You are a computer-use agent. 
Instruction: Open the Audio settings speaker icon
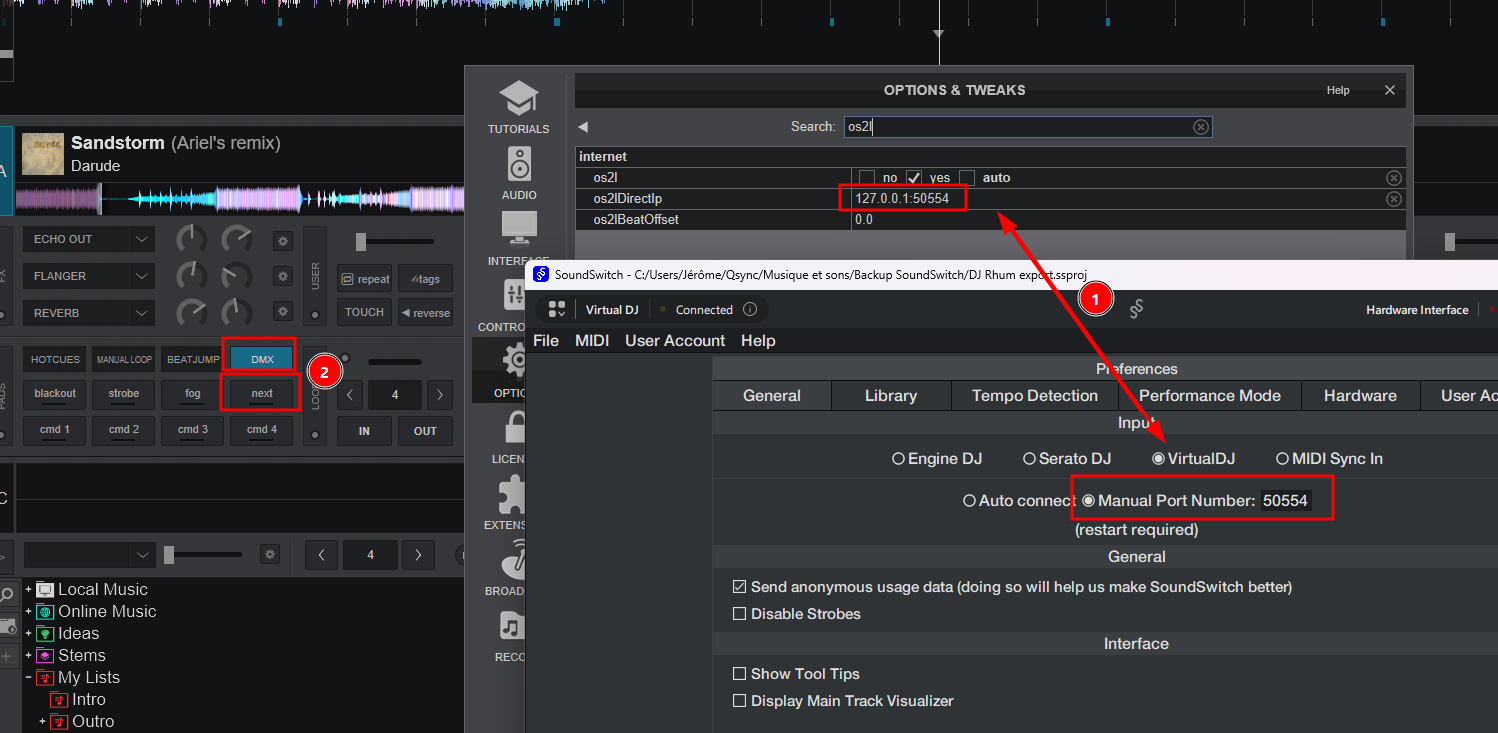(x=519, y=163)
